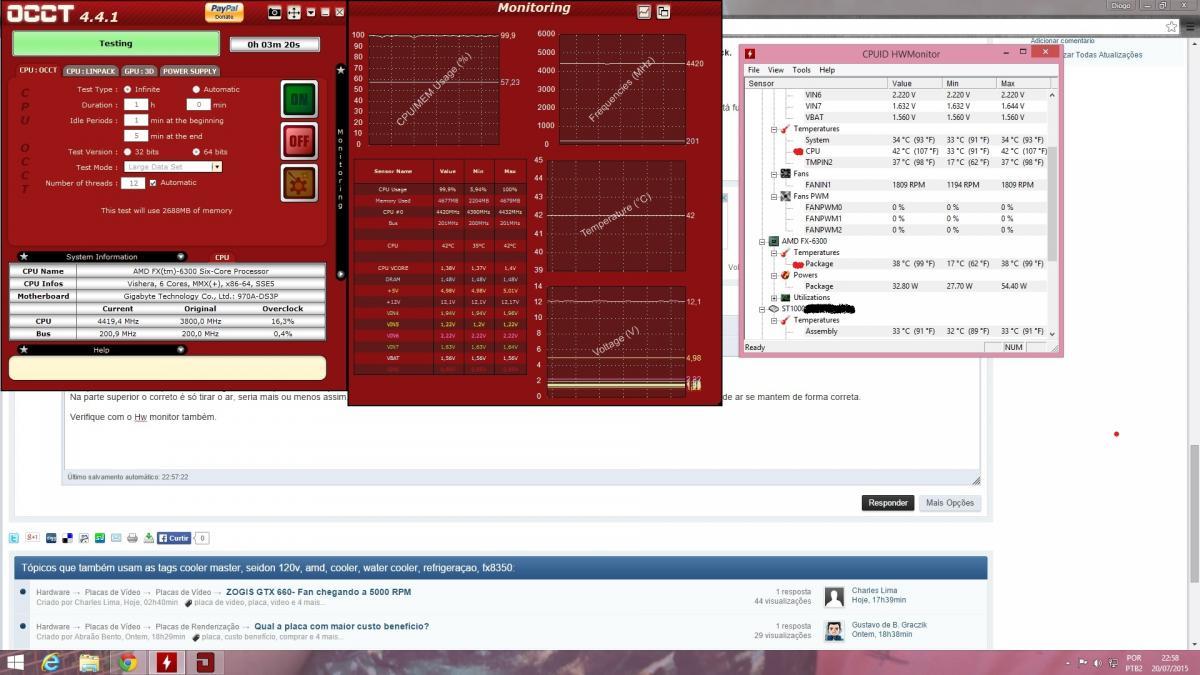Collapse Fans PWM node in HWMonitor
1200x675 pixels.
click(773, 196)
